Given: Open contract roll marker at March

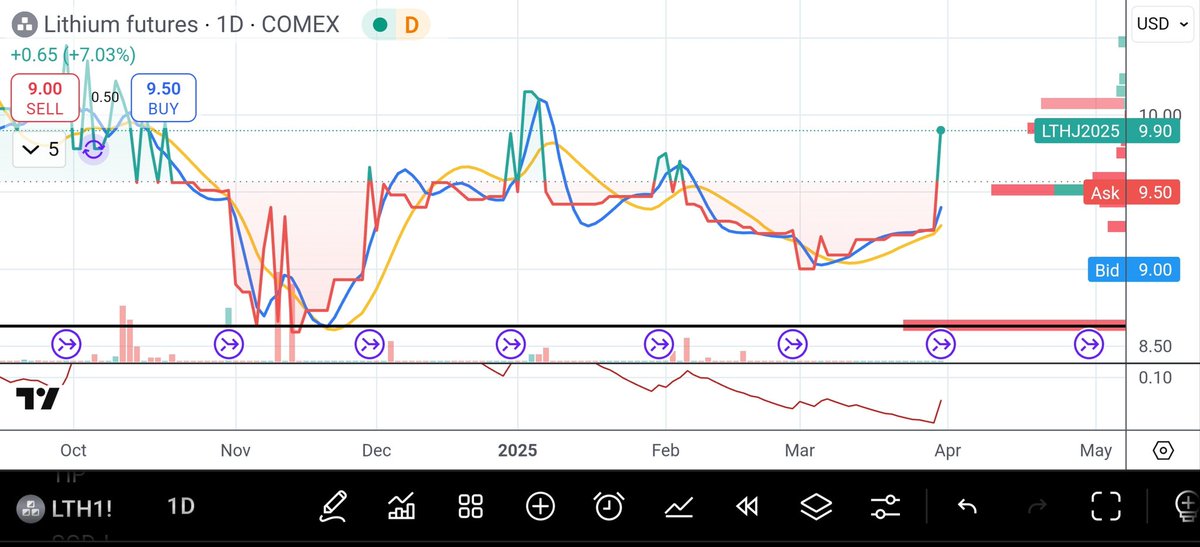Looking at the screenshot, I should coord(793,346).
